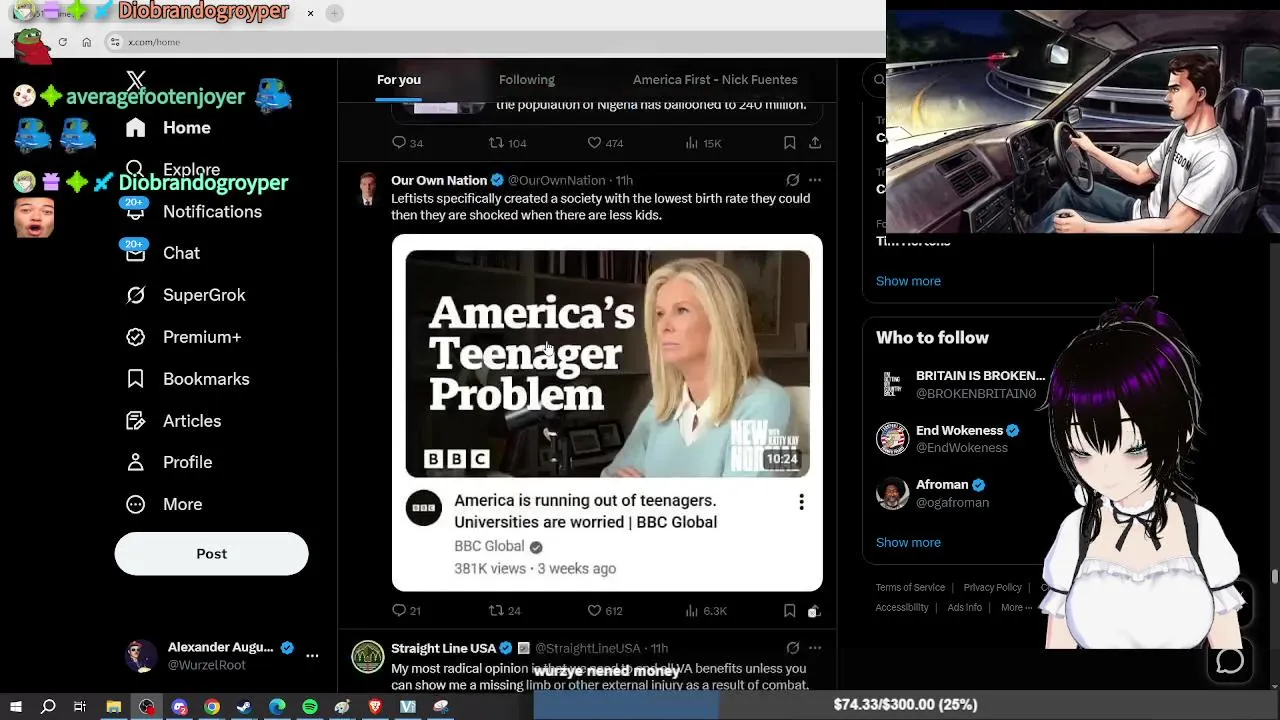
Task: Click Show more under trending section
Action: click(x=908, y=281)
